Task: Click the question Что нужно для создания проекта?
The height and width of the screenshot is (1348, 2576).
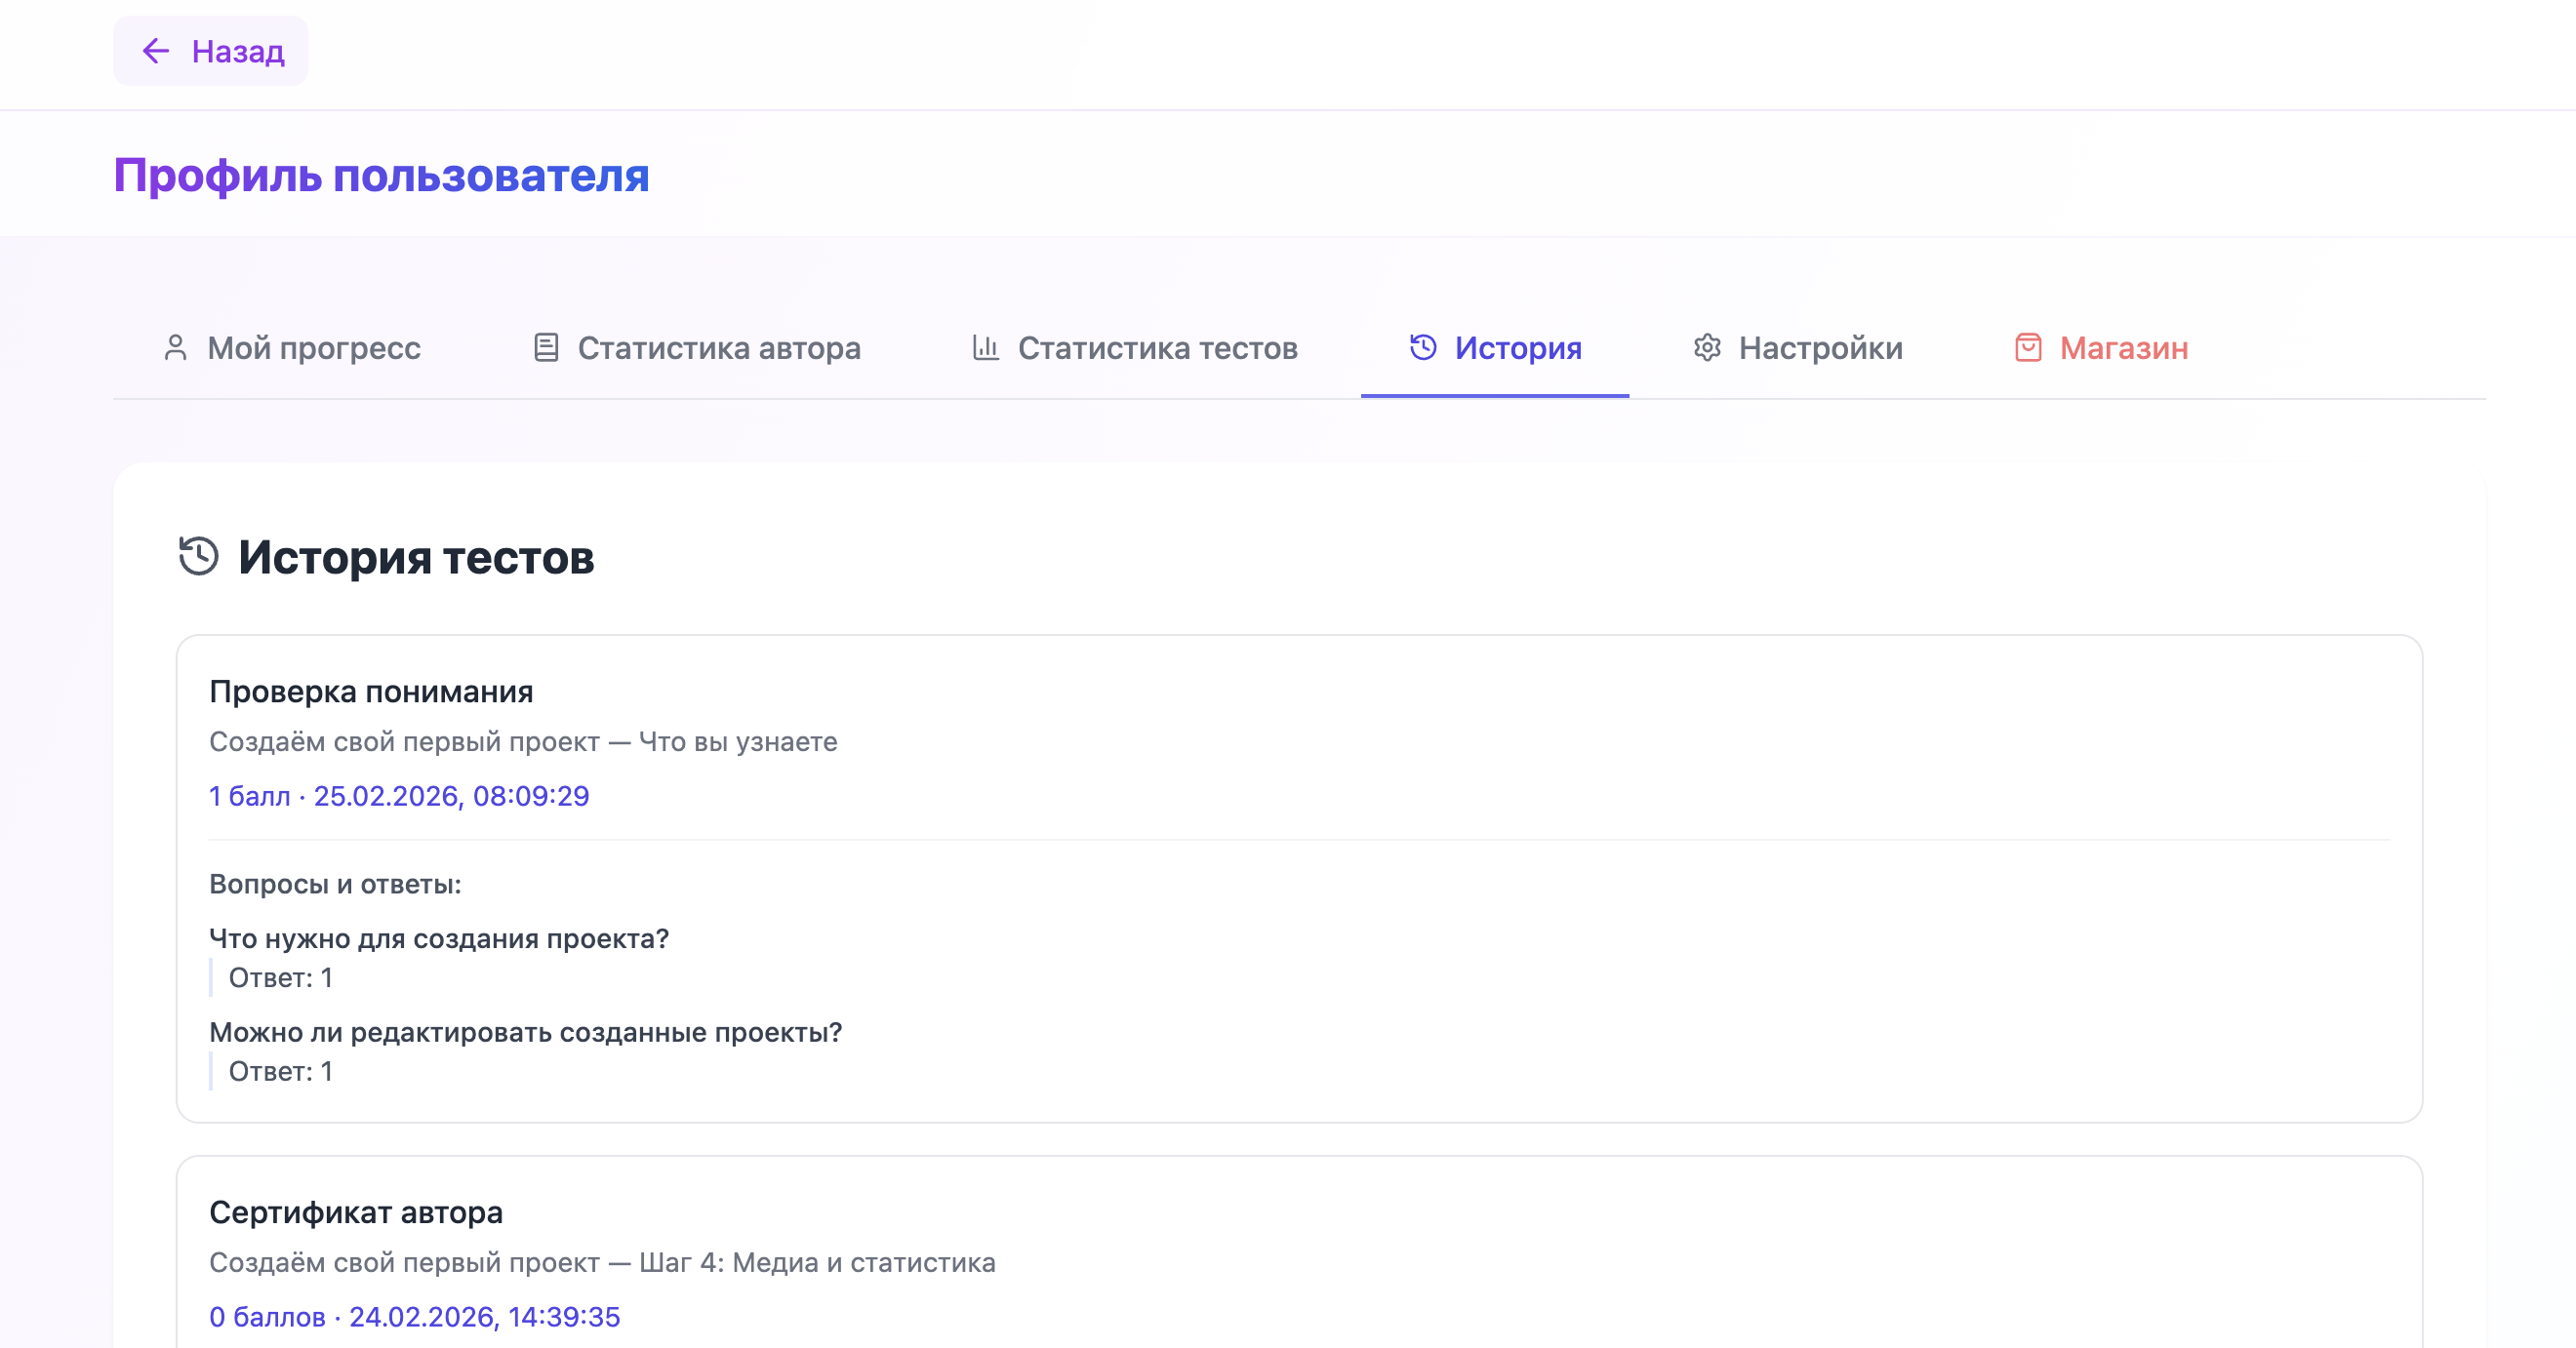Action: point(439,939)
